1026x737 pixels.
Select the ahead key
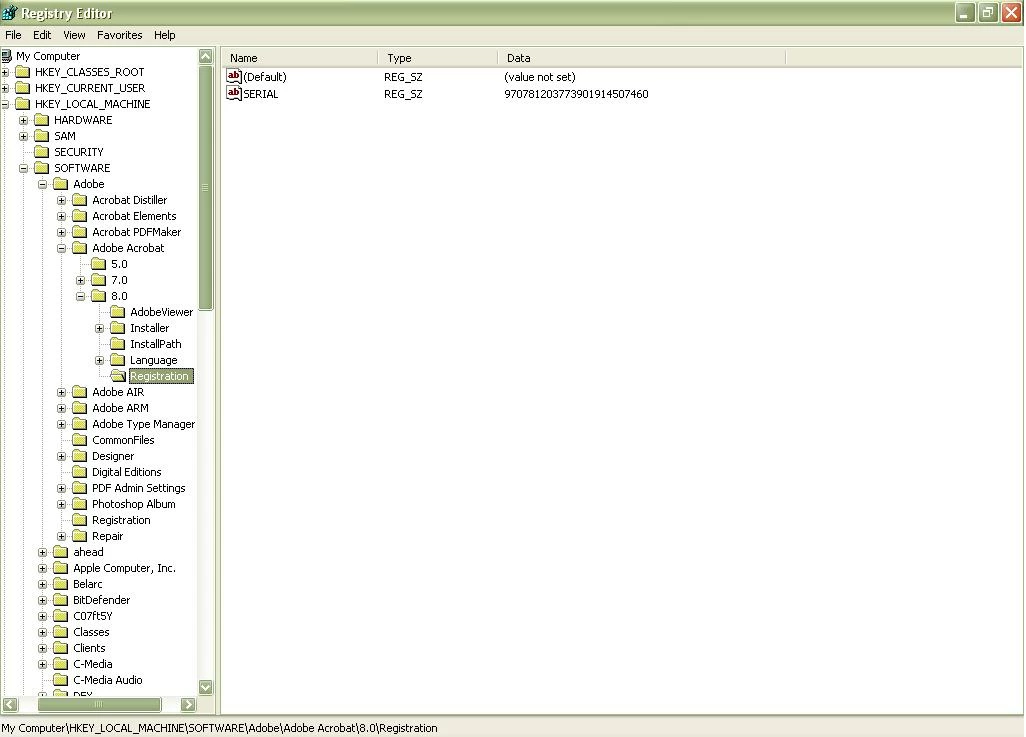(x=88, y=552)
